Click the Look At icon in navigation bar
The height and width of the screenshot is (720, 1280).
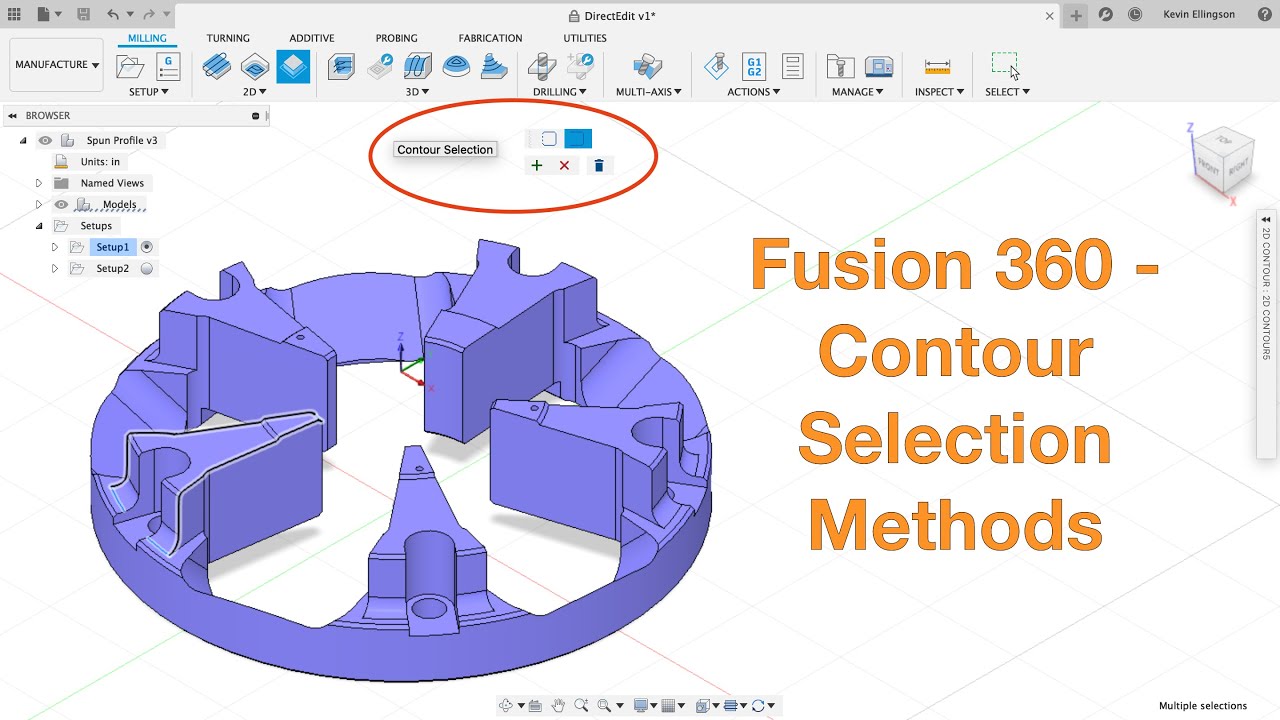pyautogui.click(x=535, y=705)
